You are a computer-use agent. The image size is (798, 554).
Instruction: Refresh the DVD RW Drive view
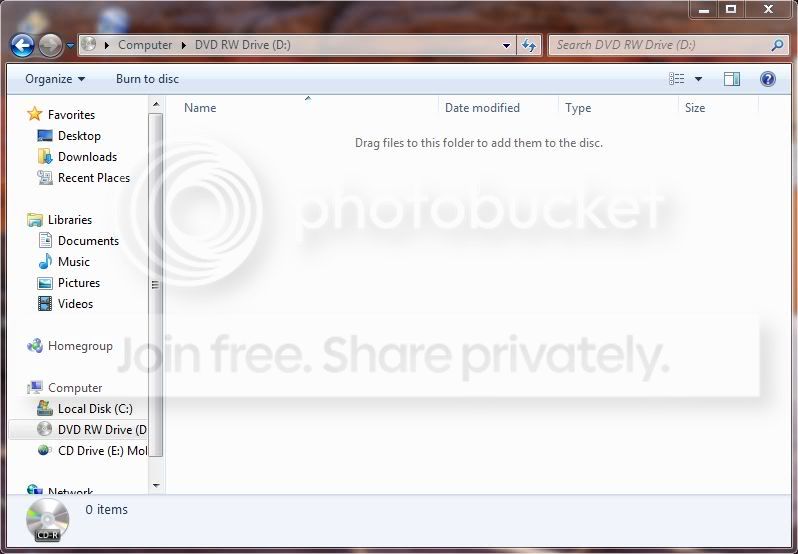tap(529, 46)
